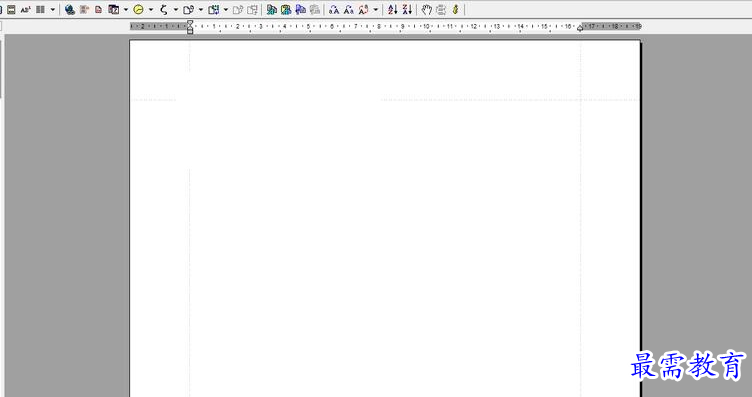Click the greyed-out overlapping documents icon
Viewport: 752px width, 397px height.
click(252, 9)
